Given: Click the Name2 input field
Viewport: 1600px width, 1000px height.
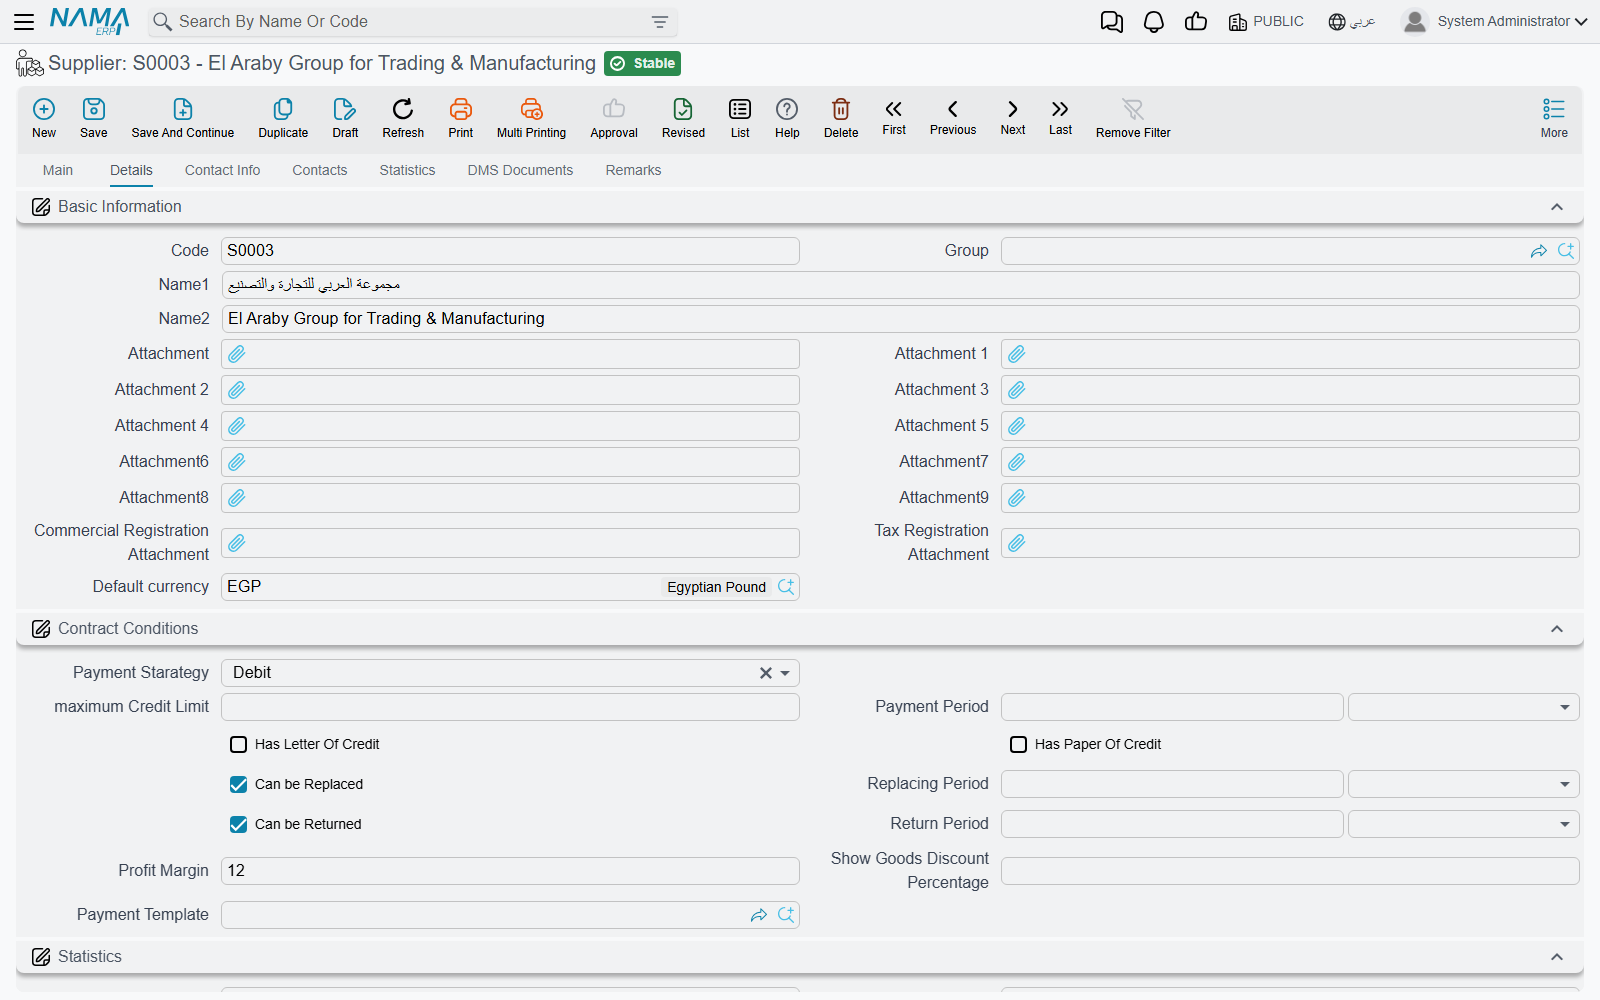Looking at the screenshot, I should coord(900,319).
